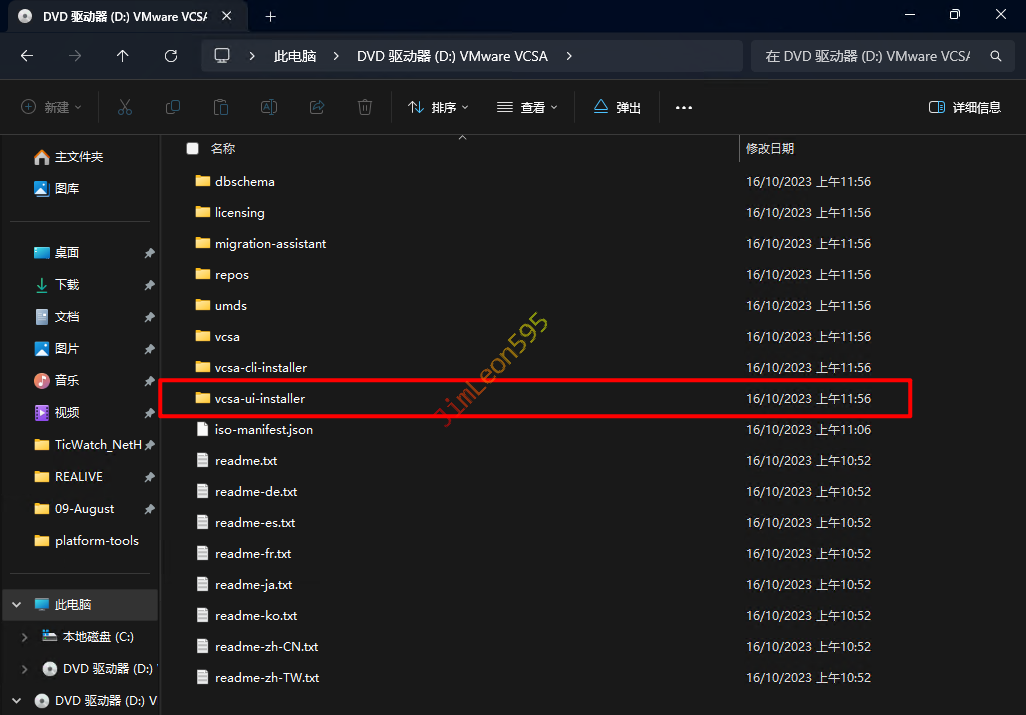Toggle the 详细信息 details pane button
The image size is (1026, 715).
tap(964, 107)
